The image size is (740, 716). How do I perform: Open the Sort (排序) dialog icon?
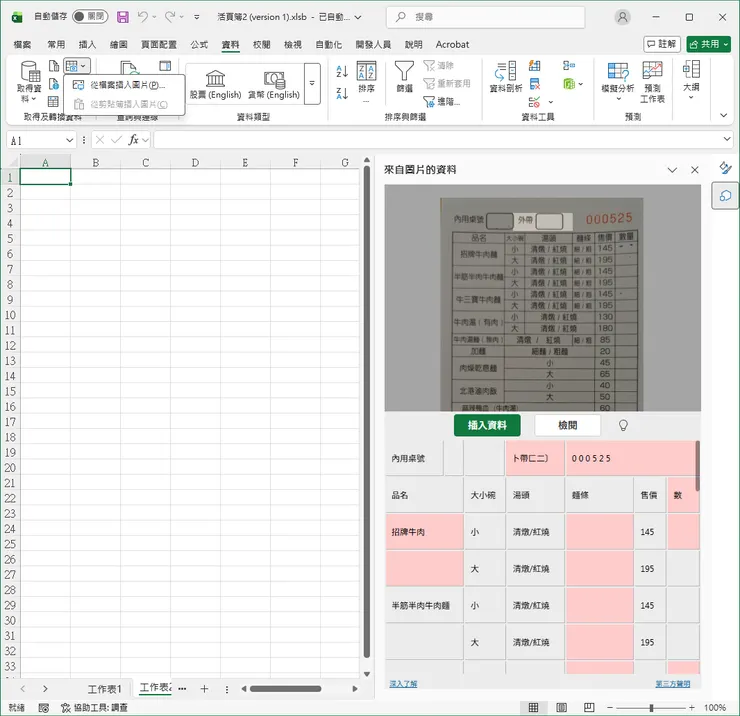click(x=366, y=71)
